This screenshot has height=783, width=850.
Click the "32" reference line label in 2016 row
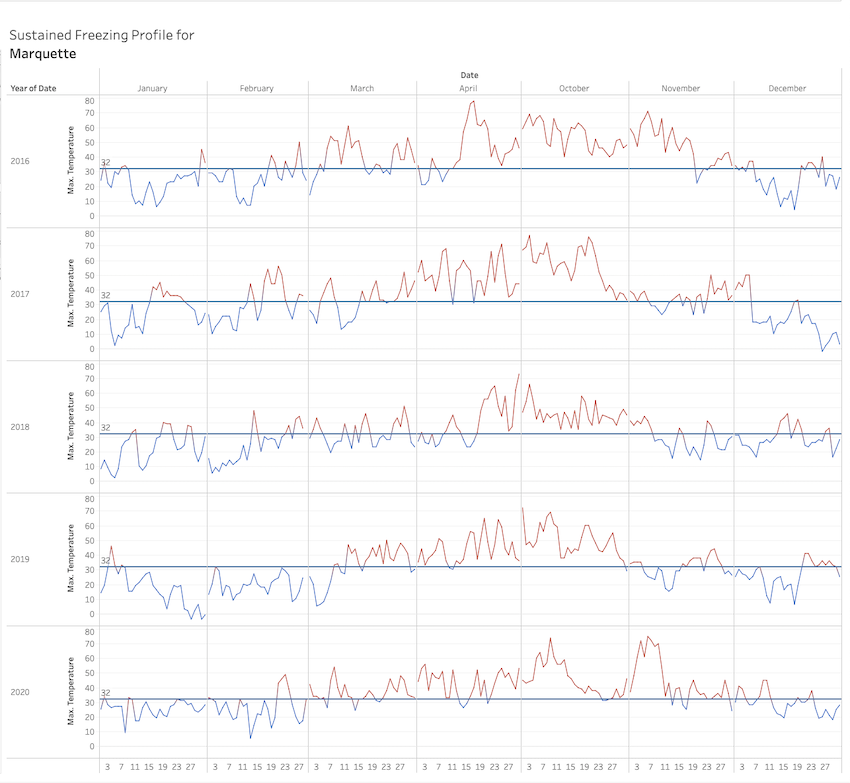[106, 163]
